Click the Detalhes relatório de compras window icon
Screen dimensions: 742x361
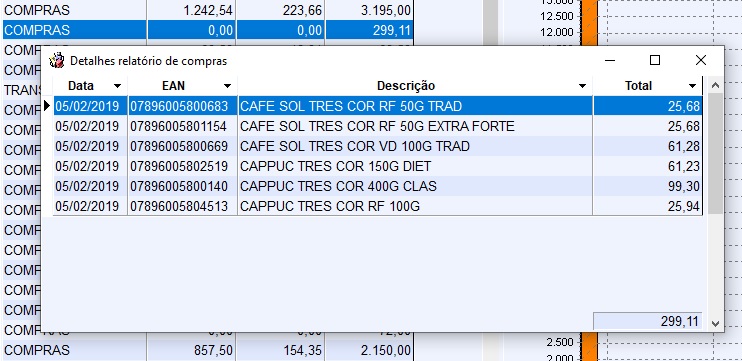(57, 61)
